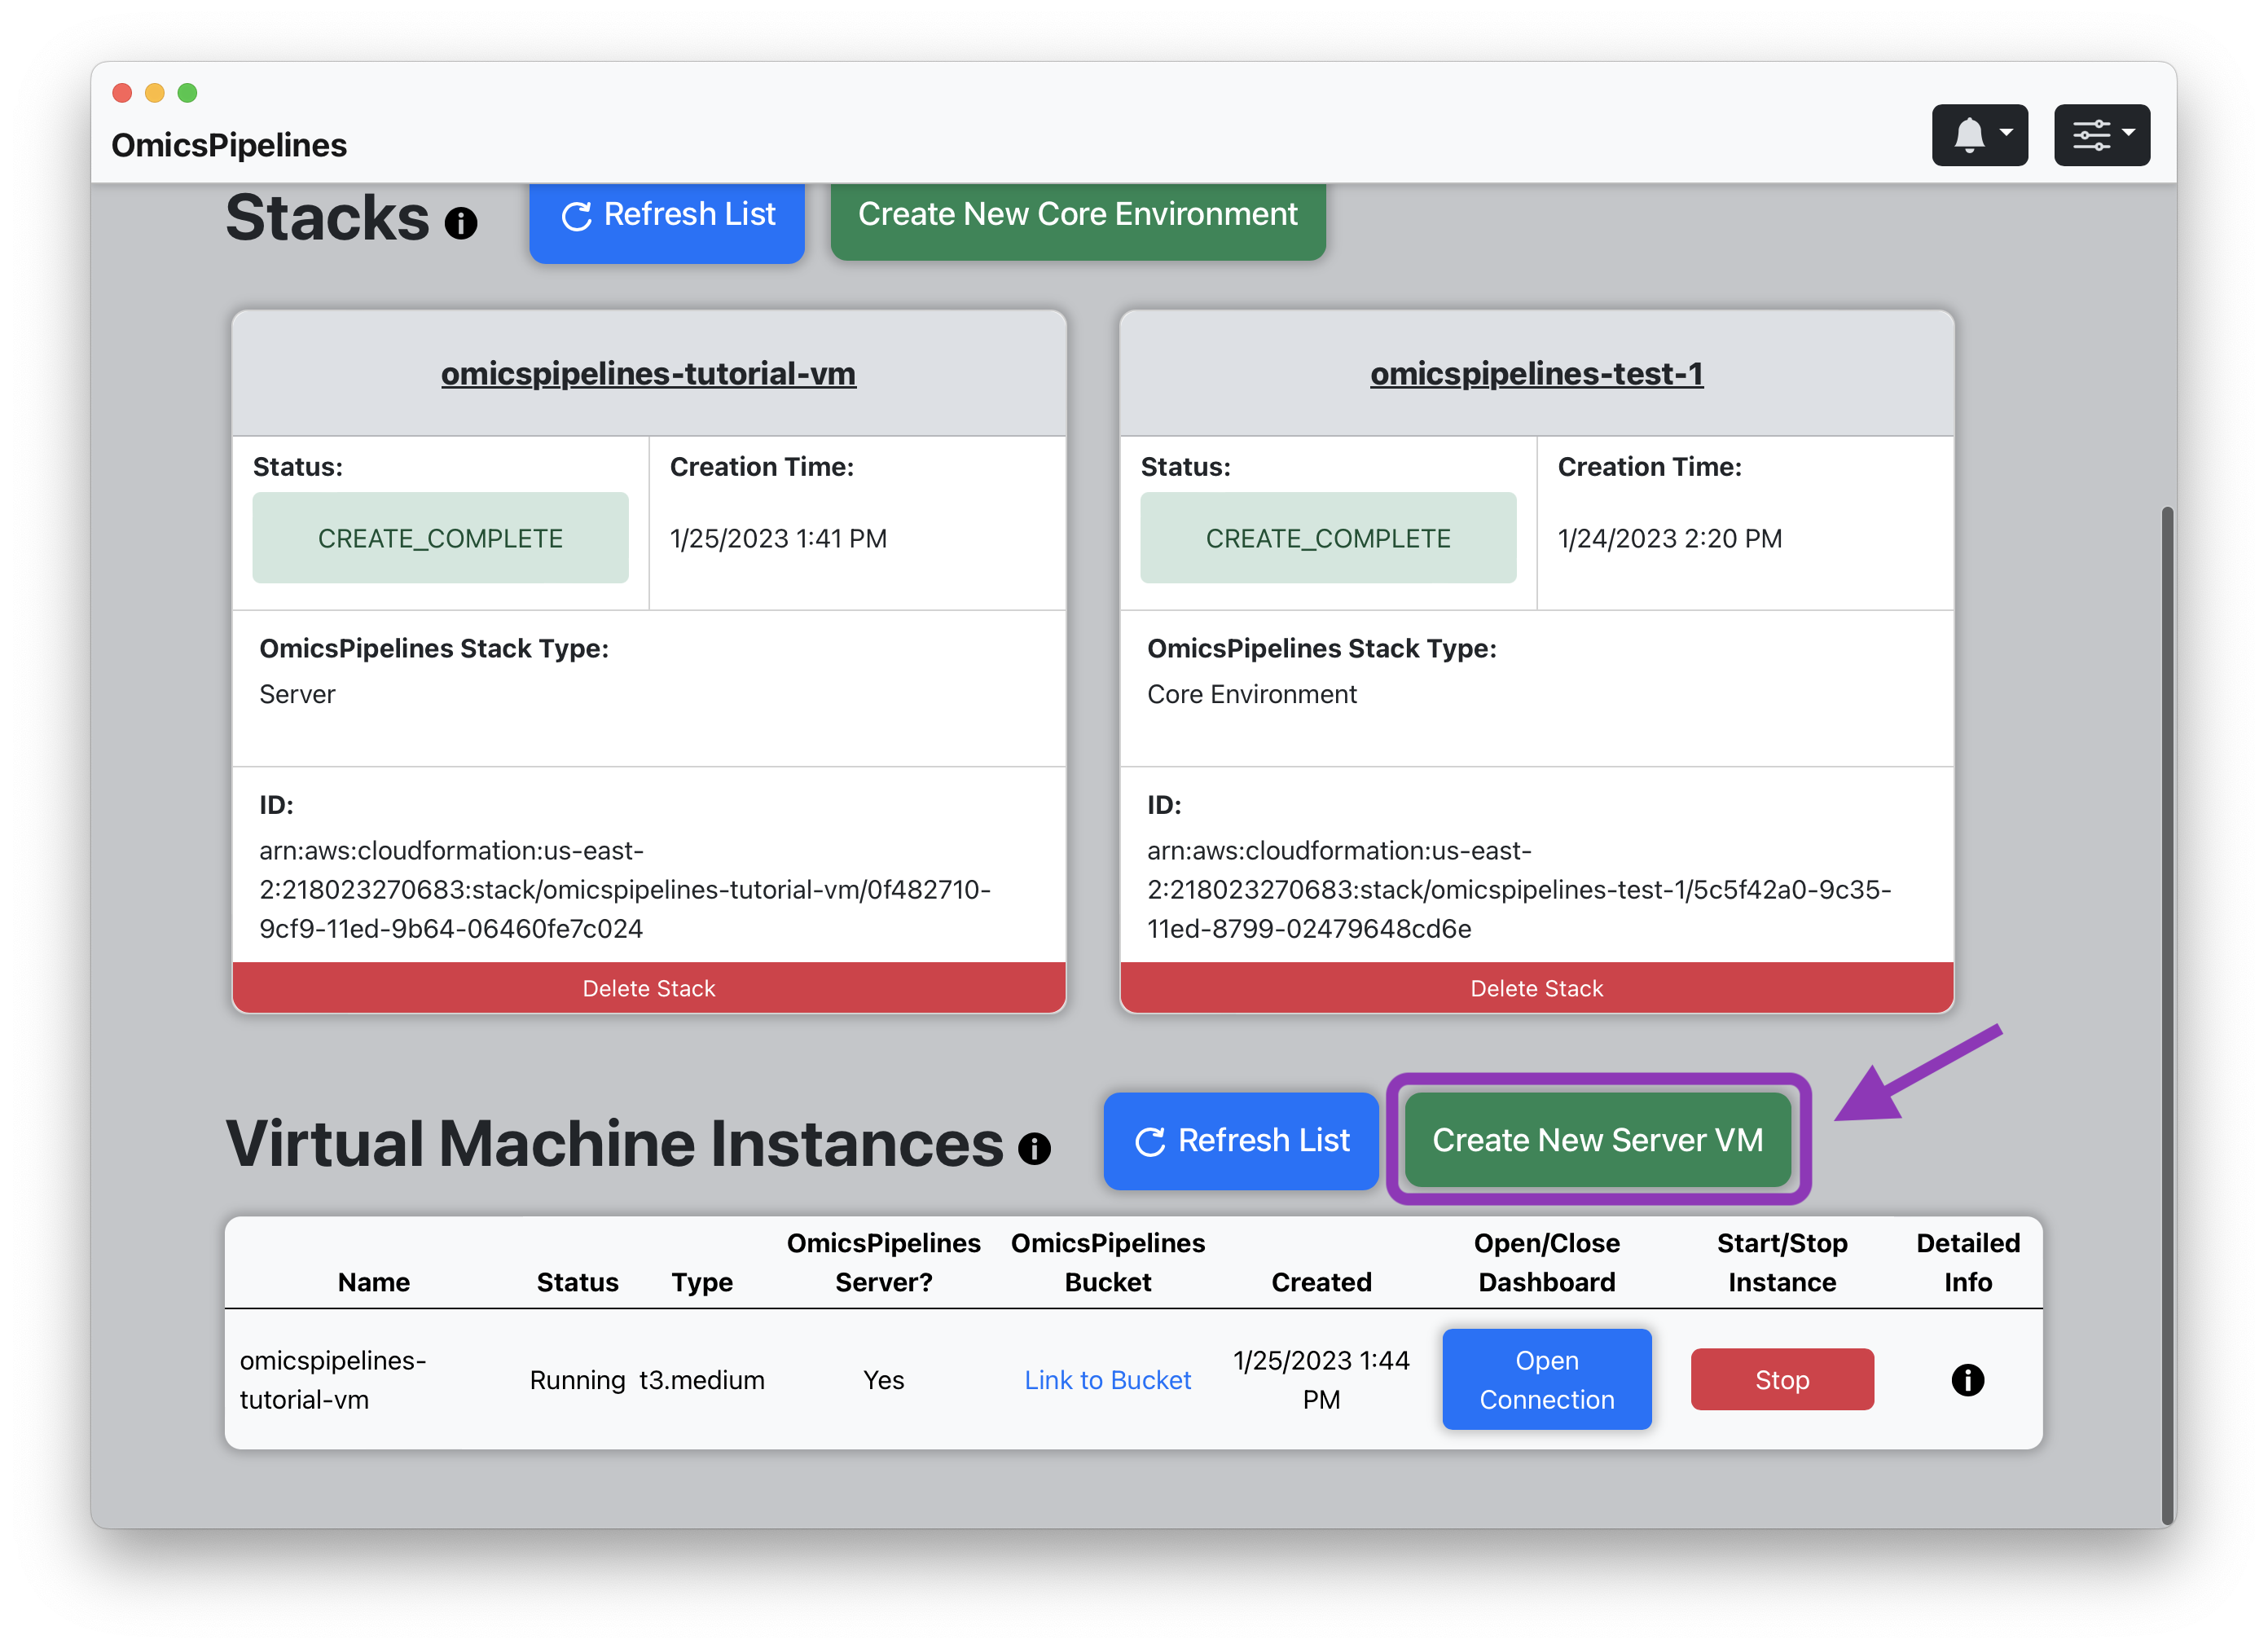This screenshot has height=1649, width=2268.
Task: Click the Type column header
Action: tap(702, 1282)
